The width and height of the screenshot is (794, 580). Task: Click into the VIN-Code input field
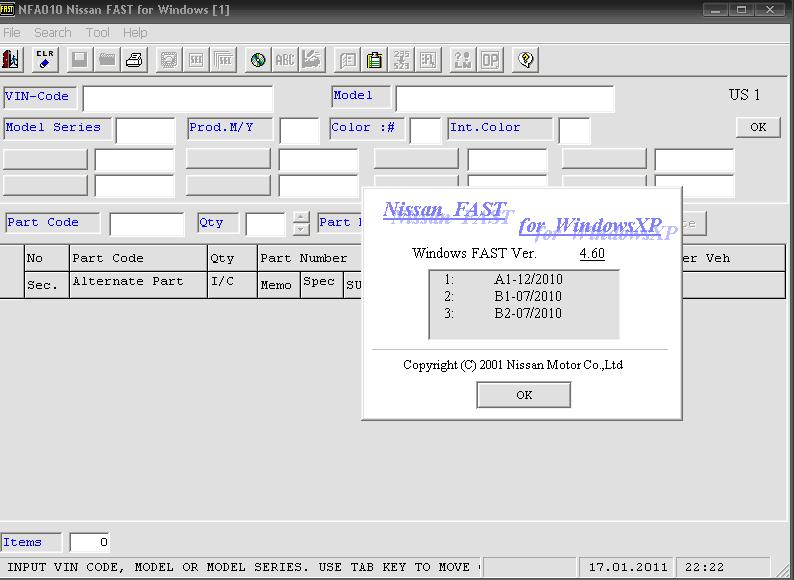point(178,98)
